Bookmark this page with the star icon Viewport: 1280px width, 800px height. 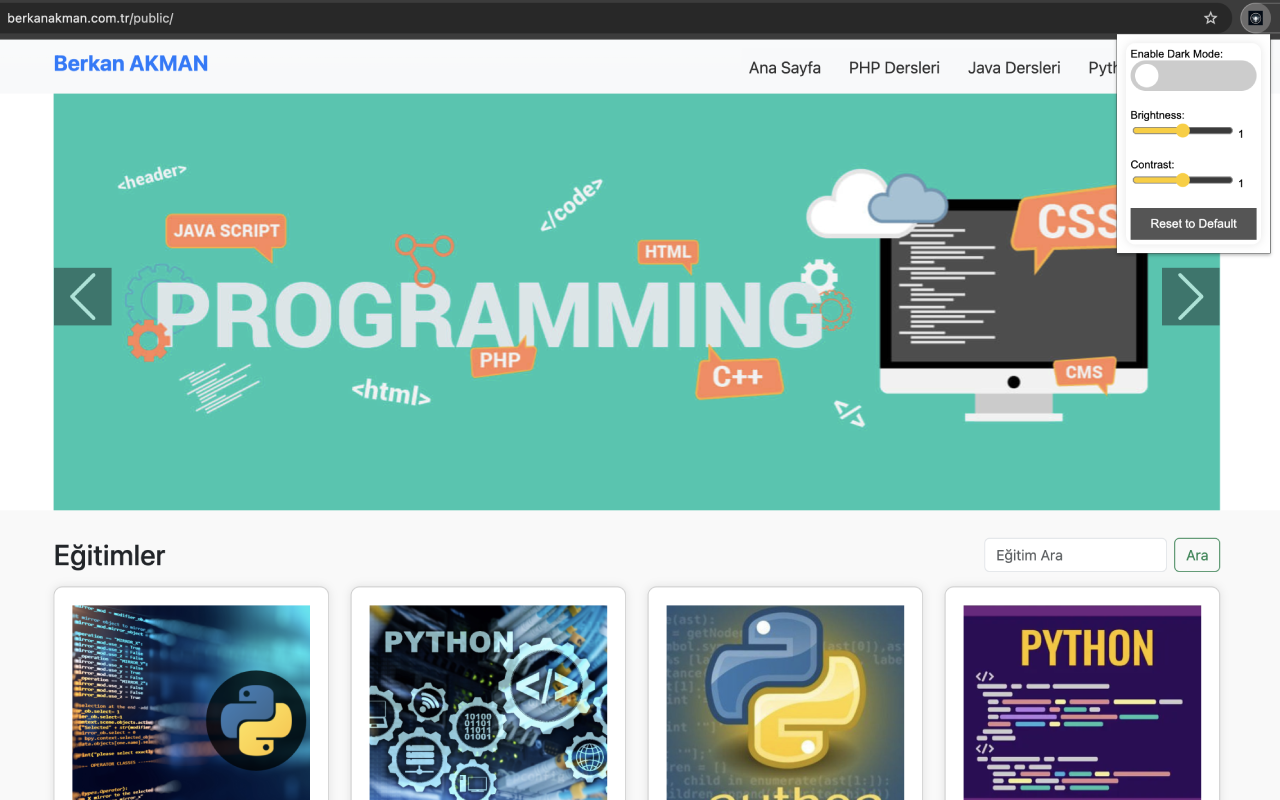pos(1211,18)
